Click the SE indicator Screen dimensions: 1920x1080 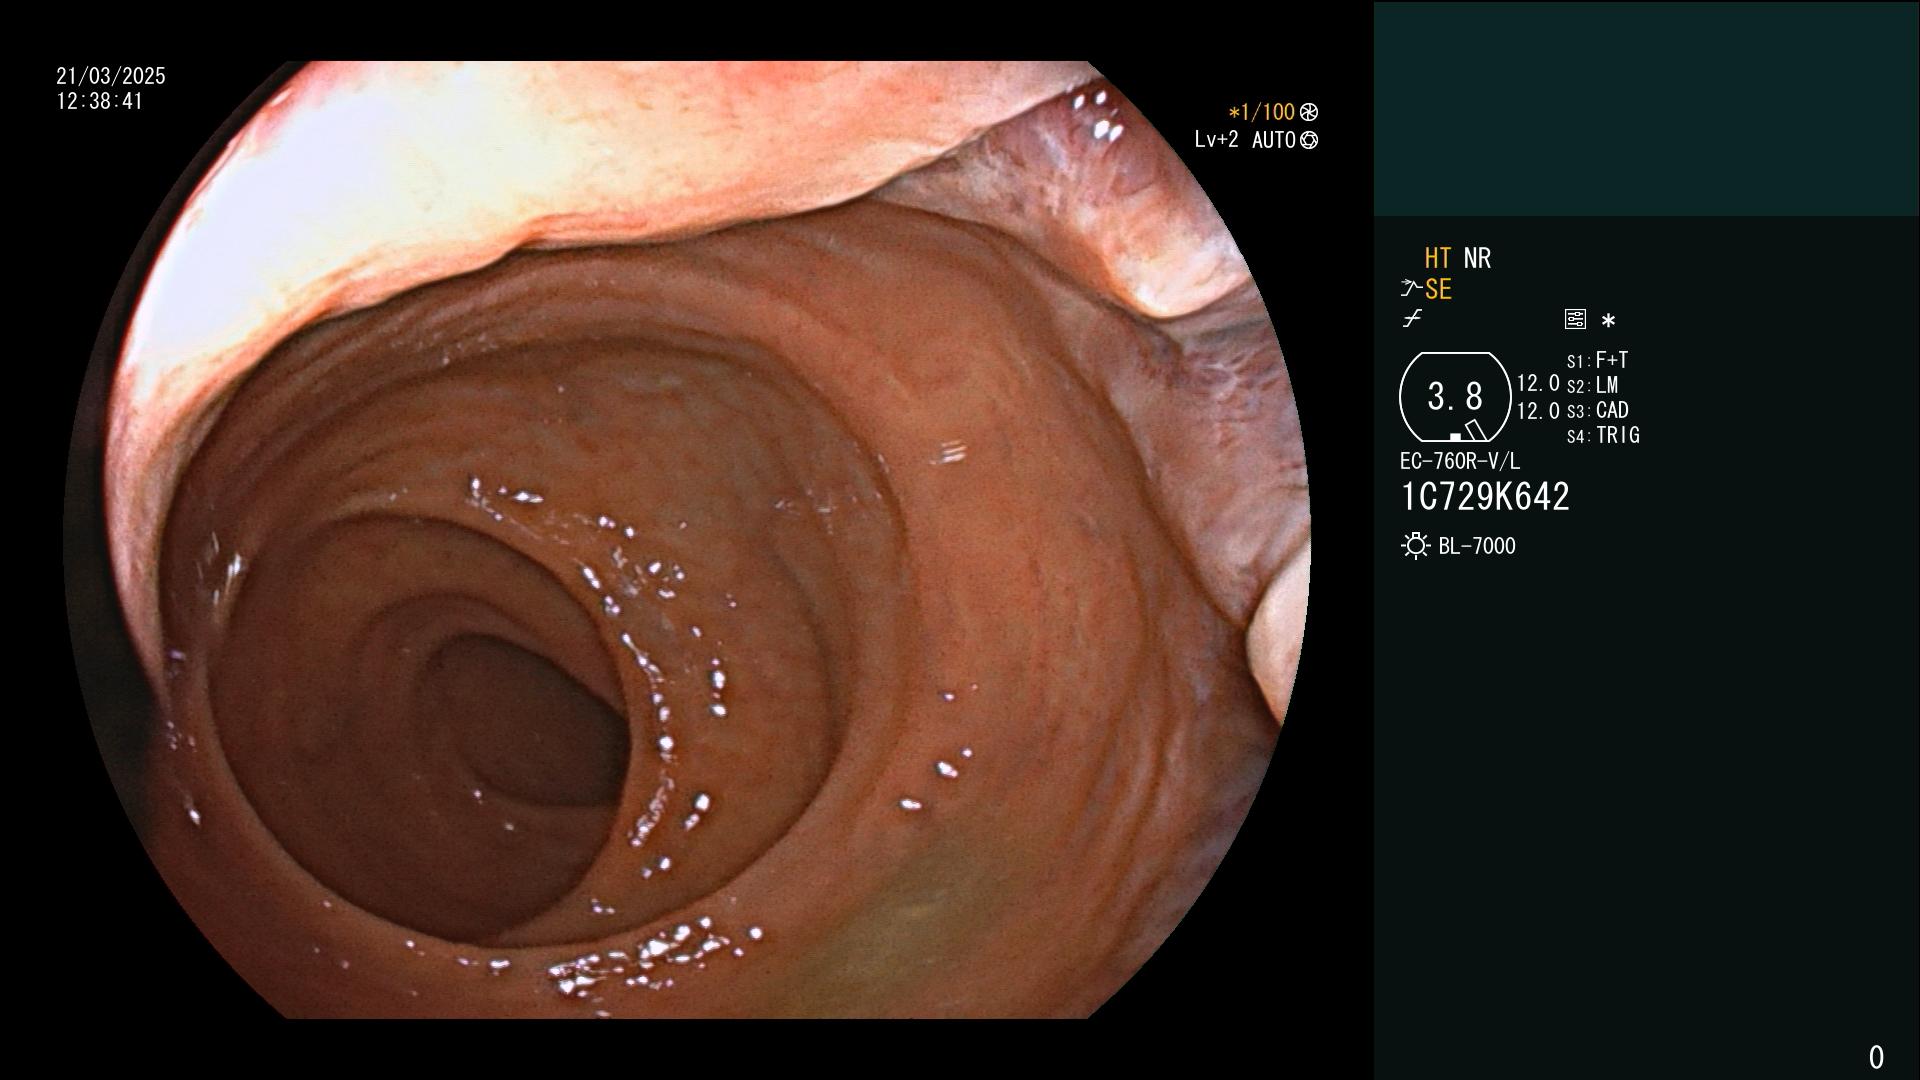[x=1438, y=289]
